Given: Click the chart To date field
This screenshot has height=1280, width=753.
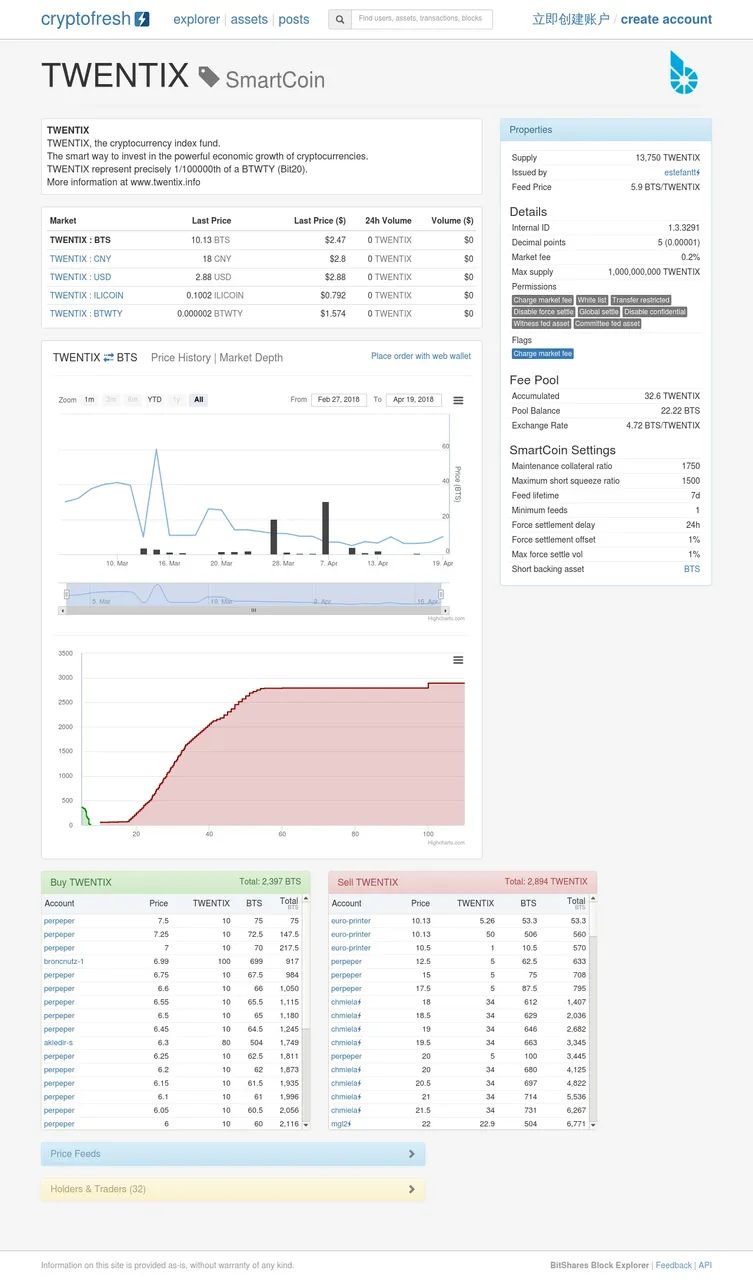Looking at the screenshot, I should [x=413, y=400].
